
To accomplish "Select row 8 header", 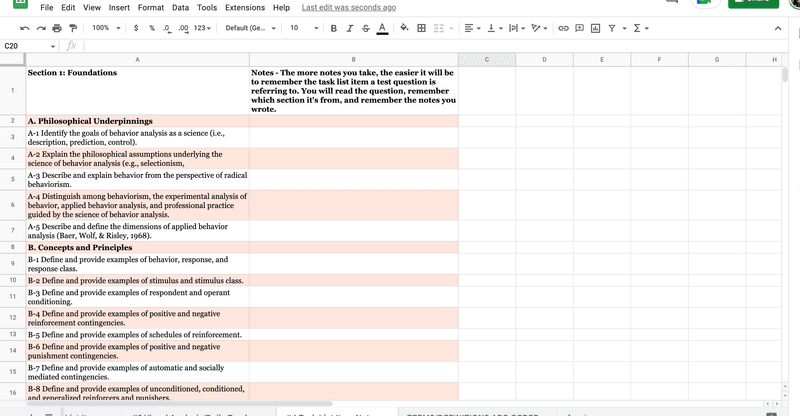I will point(13,247).
